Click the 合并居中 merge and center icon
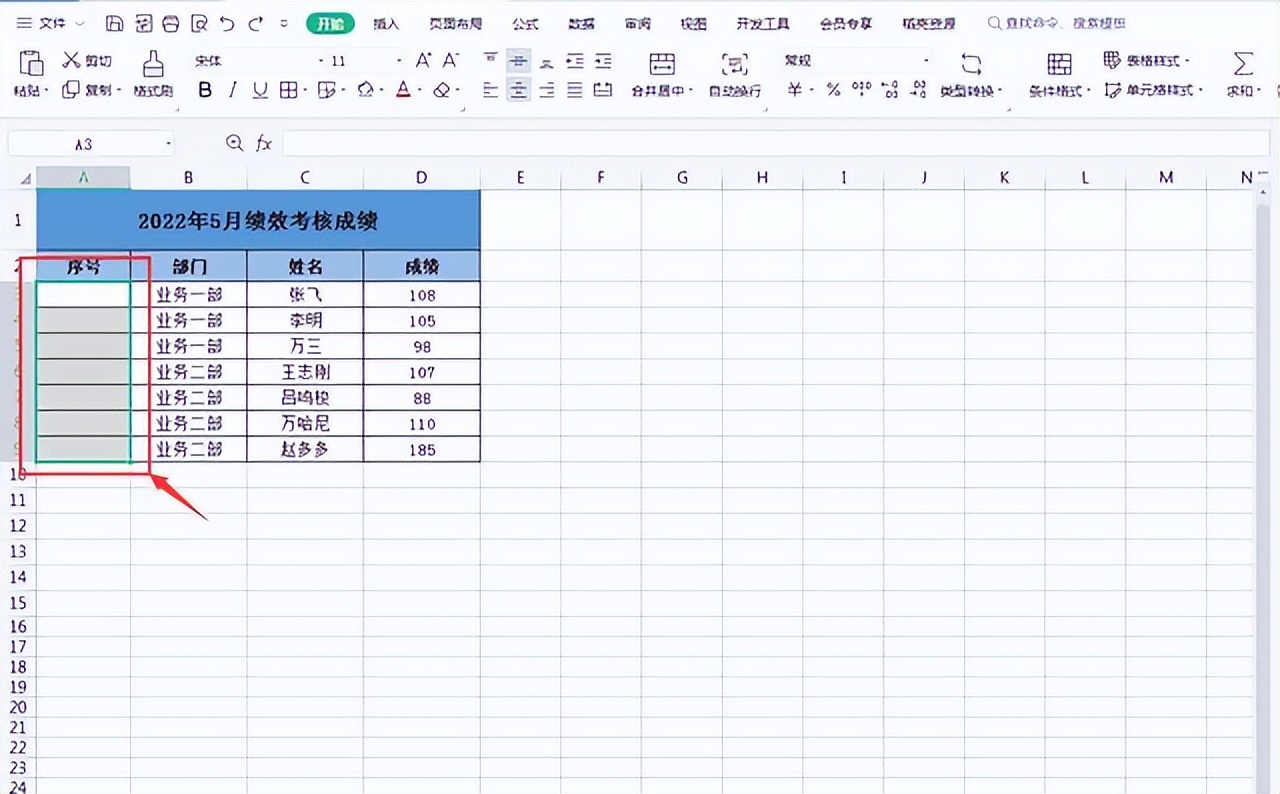This screenshot has width=1280, height=794. click(662, 65)
